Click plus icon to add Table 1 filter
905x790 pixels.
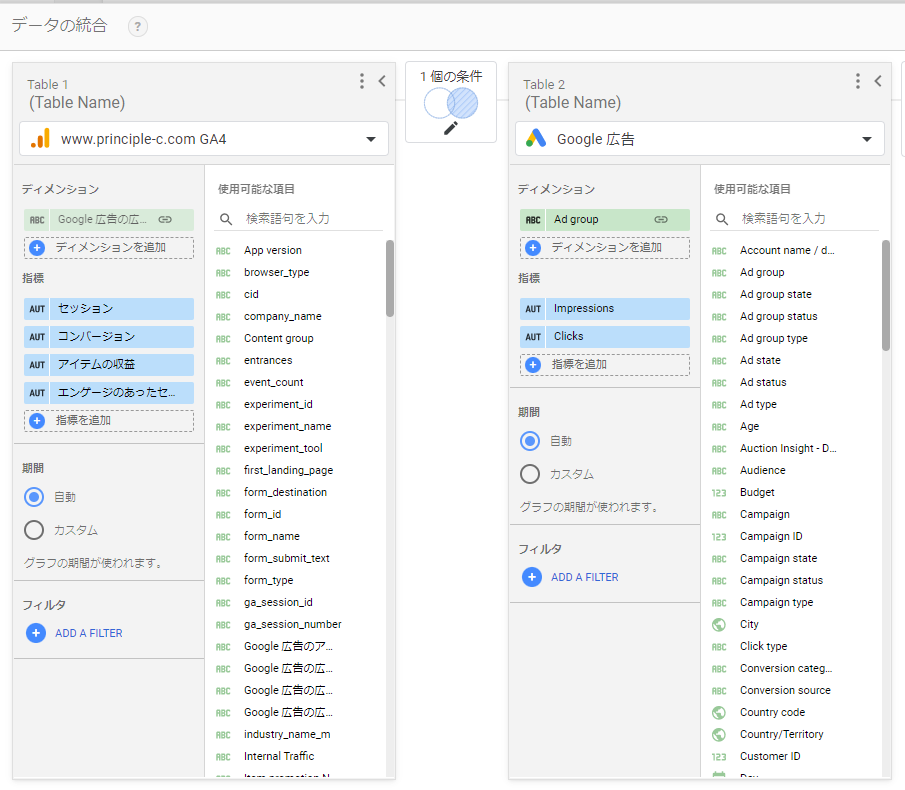click(x=36, y=633)
